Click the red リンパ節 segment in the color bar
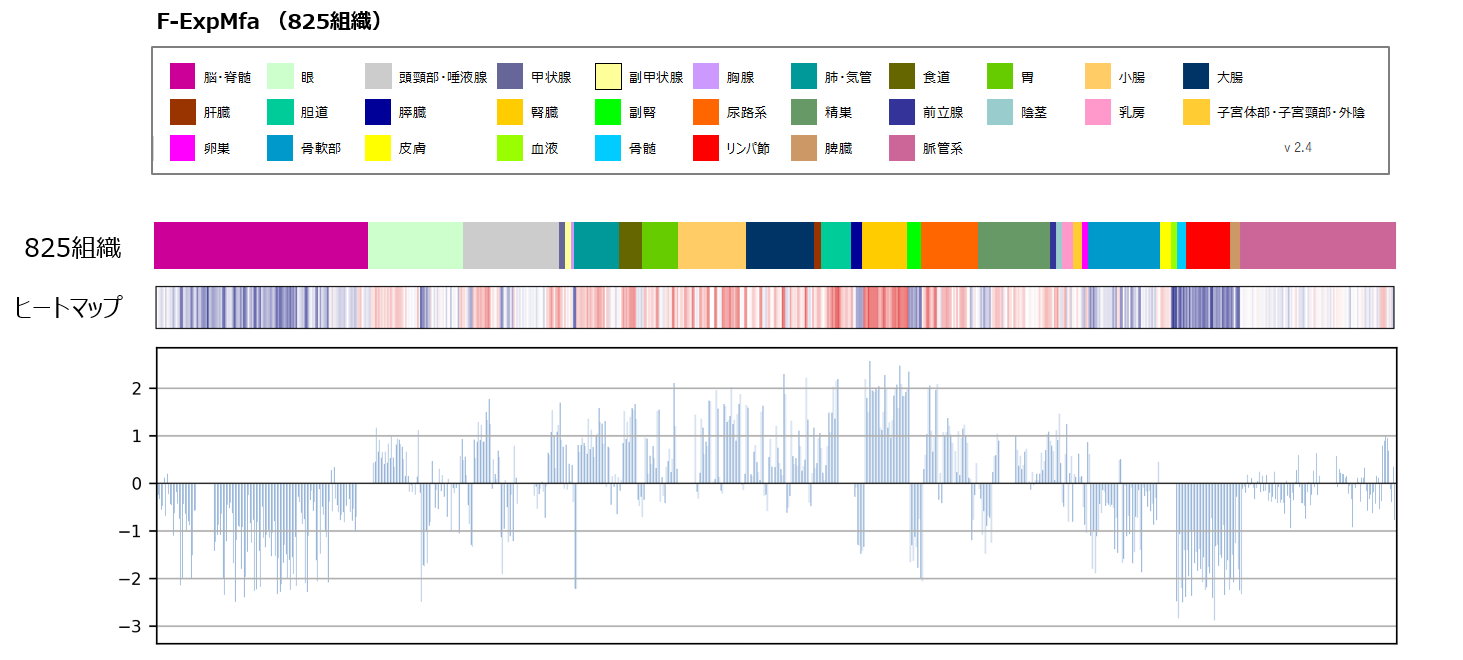This screenshot has width=1463, height=660. [x=1207, y=246]
